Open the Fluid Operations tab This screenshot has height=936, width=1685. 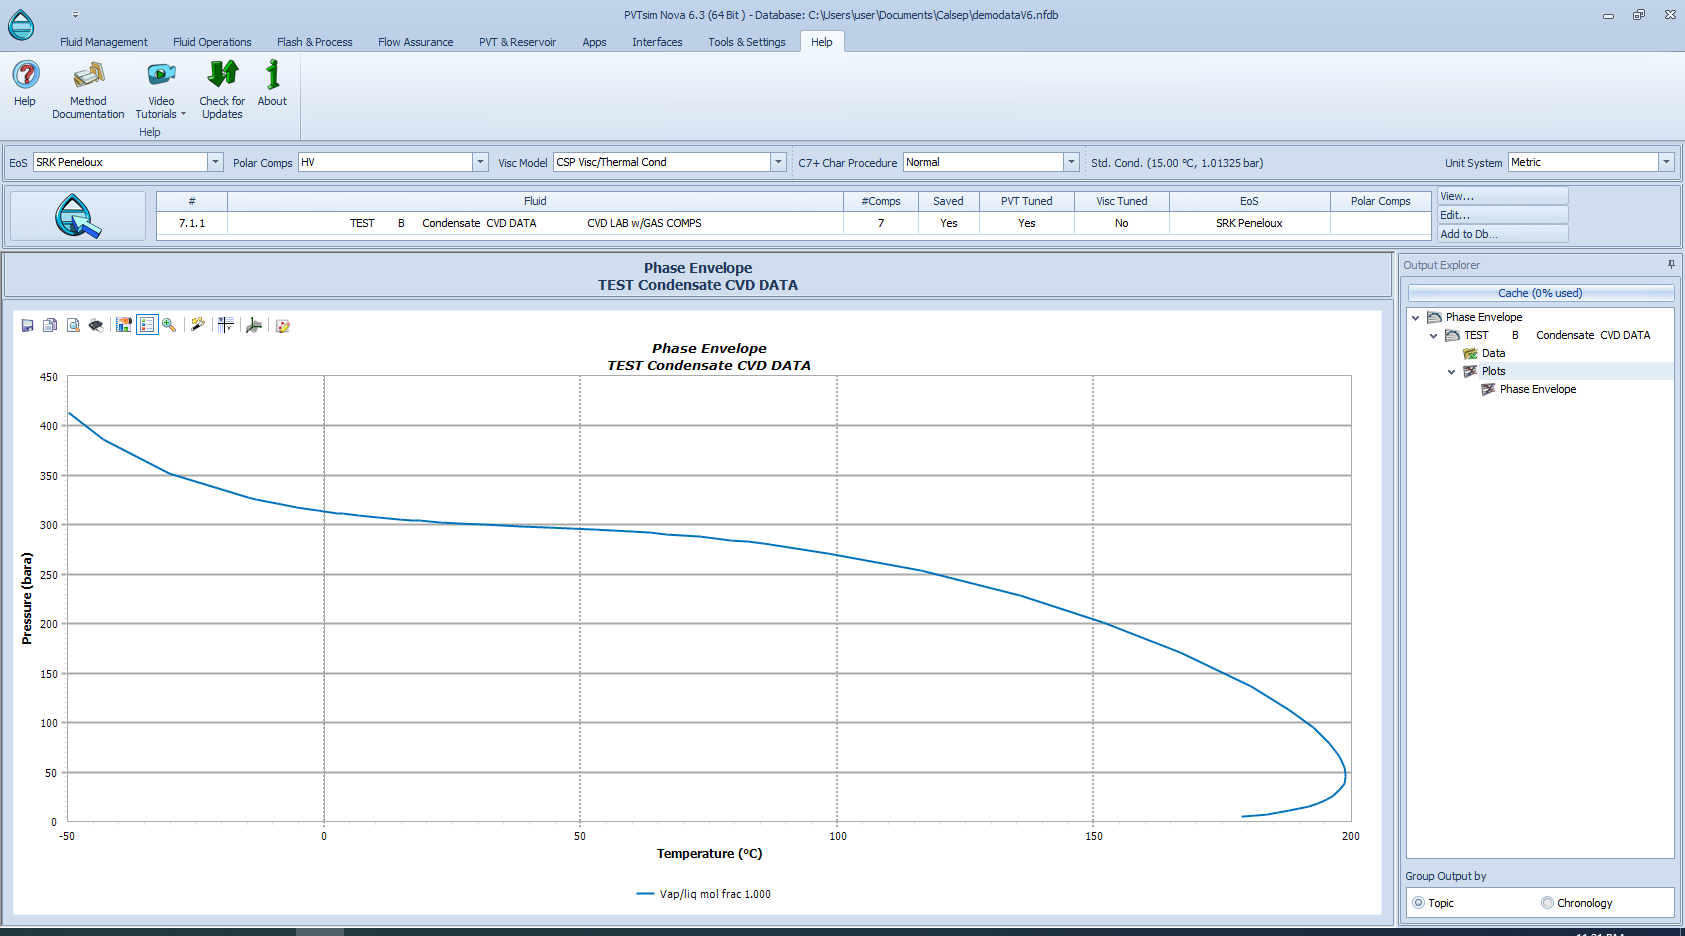tap(212, 42)
